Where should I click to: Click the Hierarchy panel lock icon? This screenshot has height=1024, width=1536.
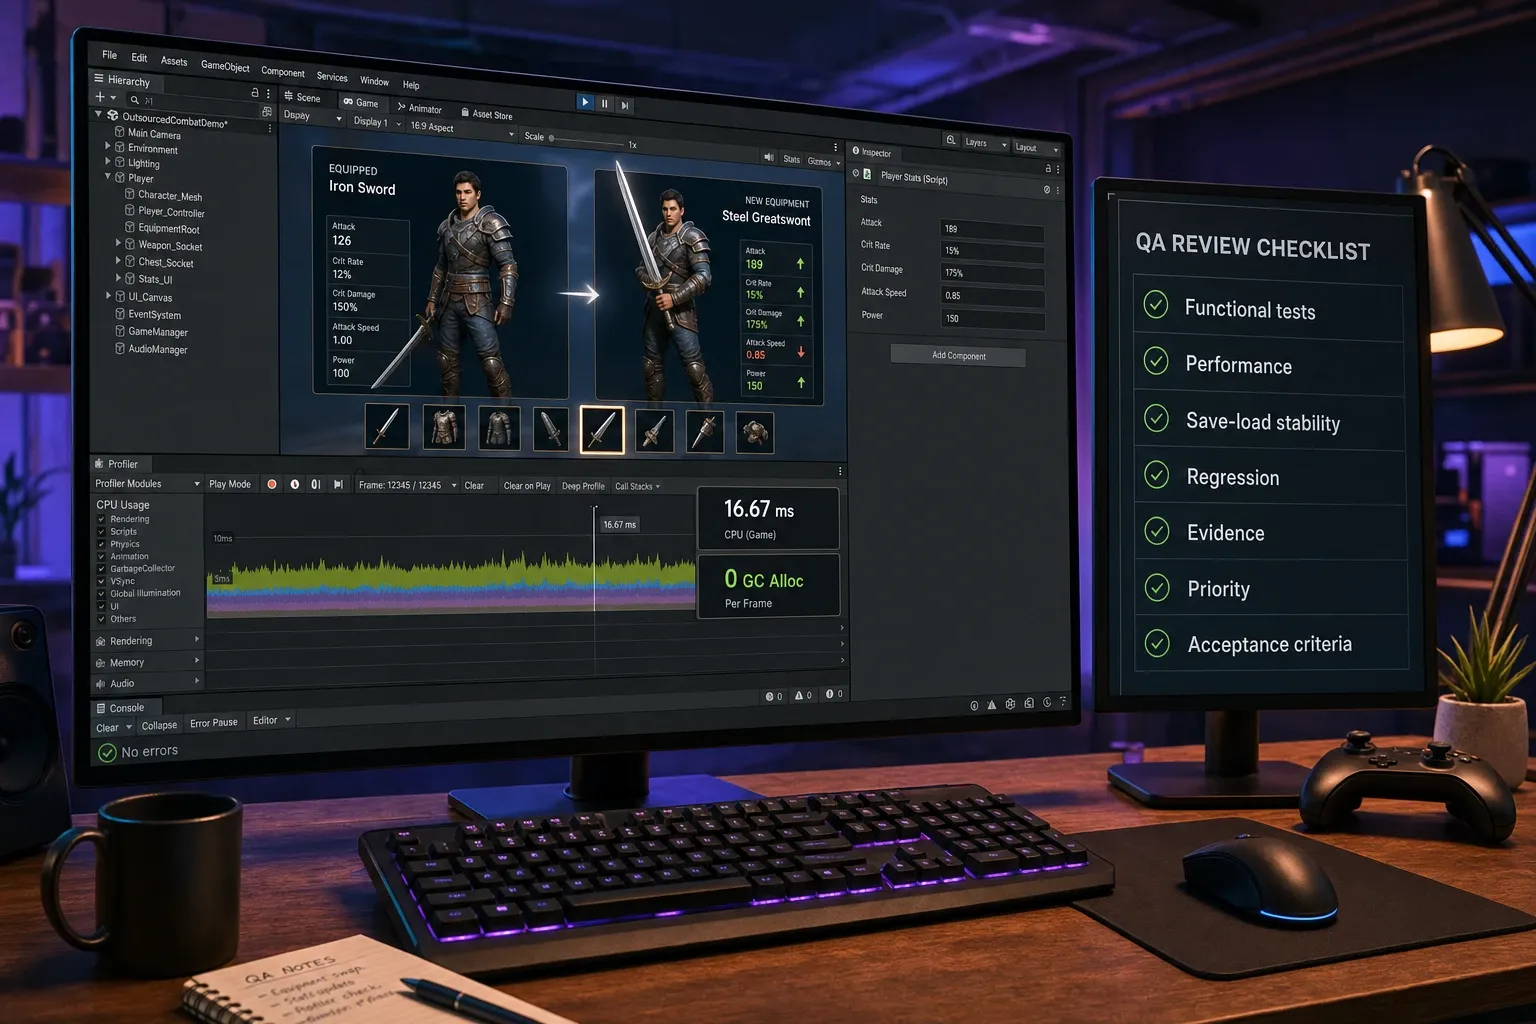[255, 92]
